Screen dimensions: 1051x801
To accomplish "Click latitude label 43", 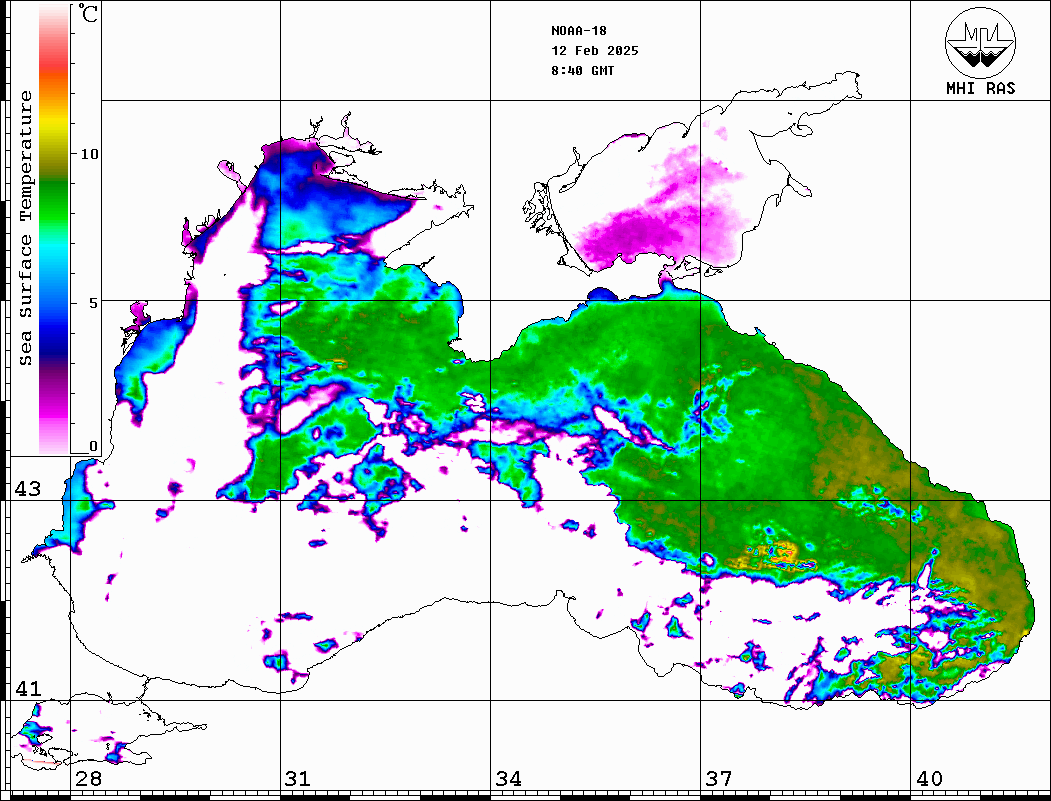I will (x=28, y=489).
